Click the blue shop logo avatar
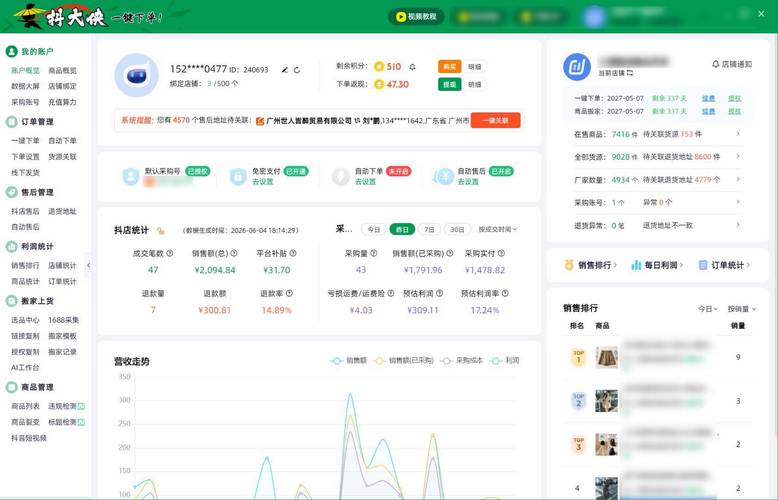The width and height of the screenshot is (778, 500). 577,67
